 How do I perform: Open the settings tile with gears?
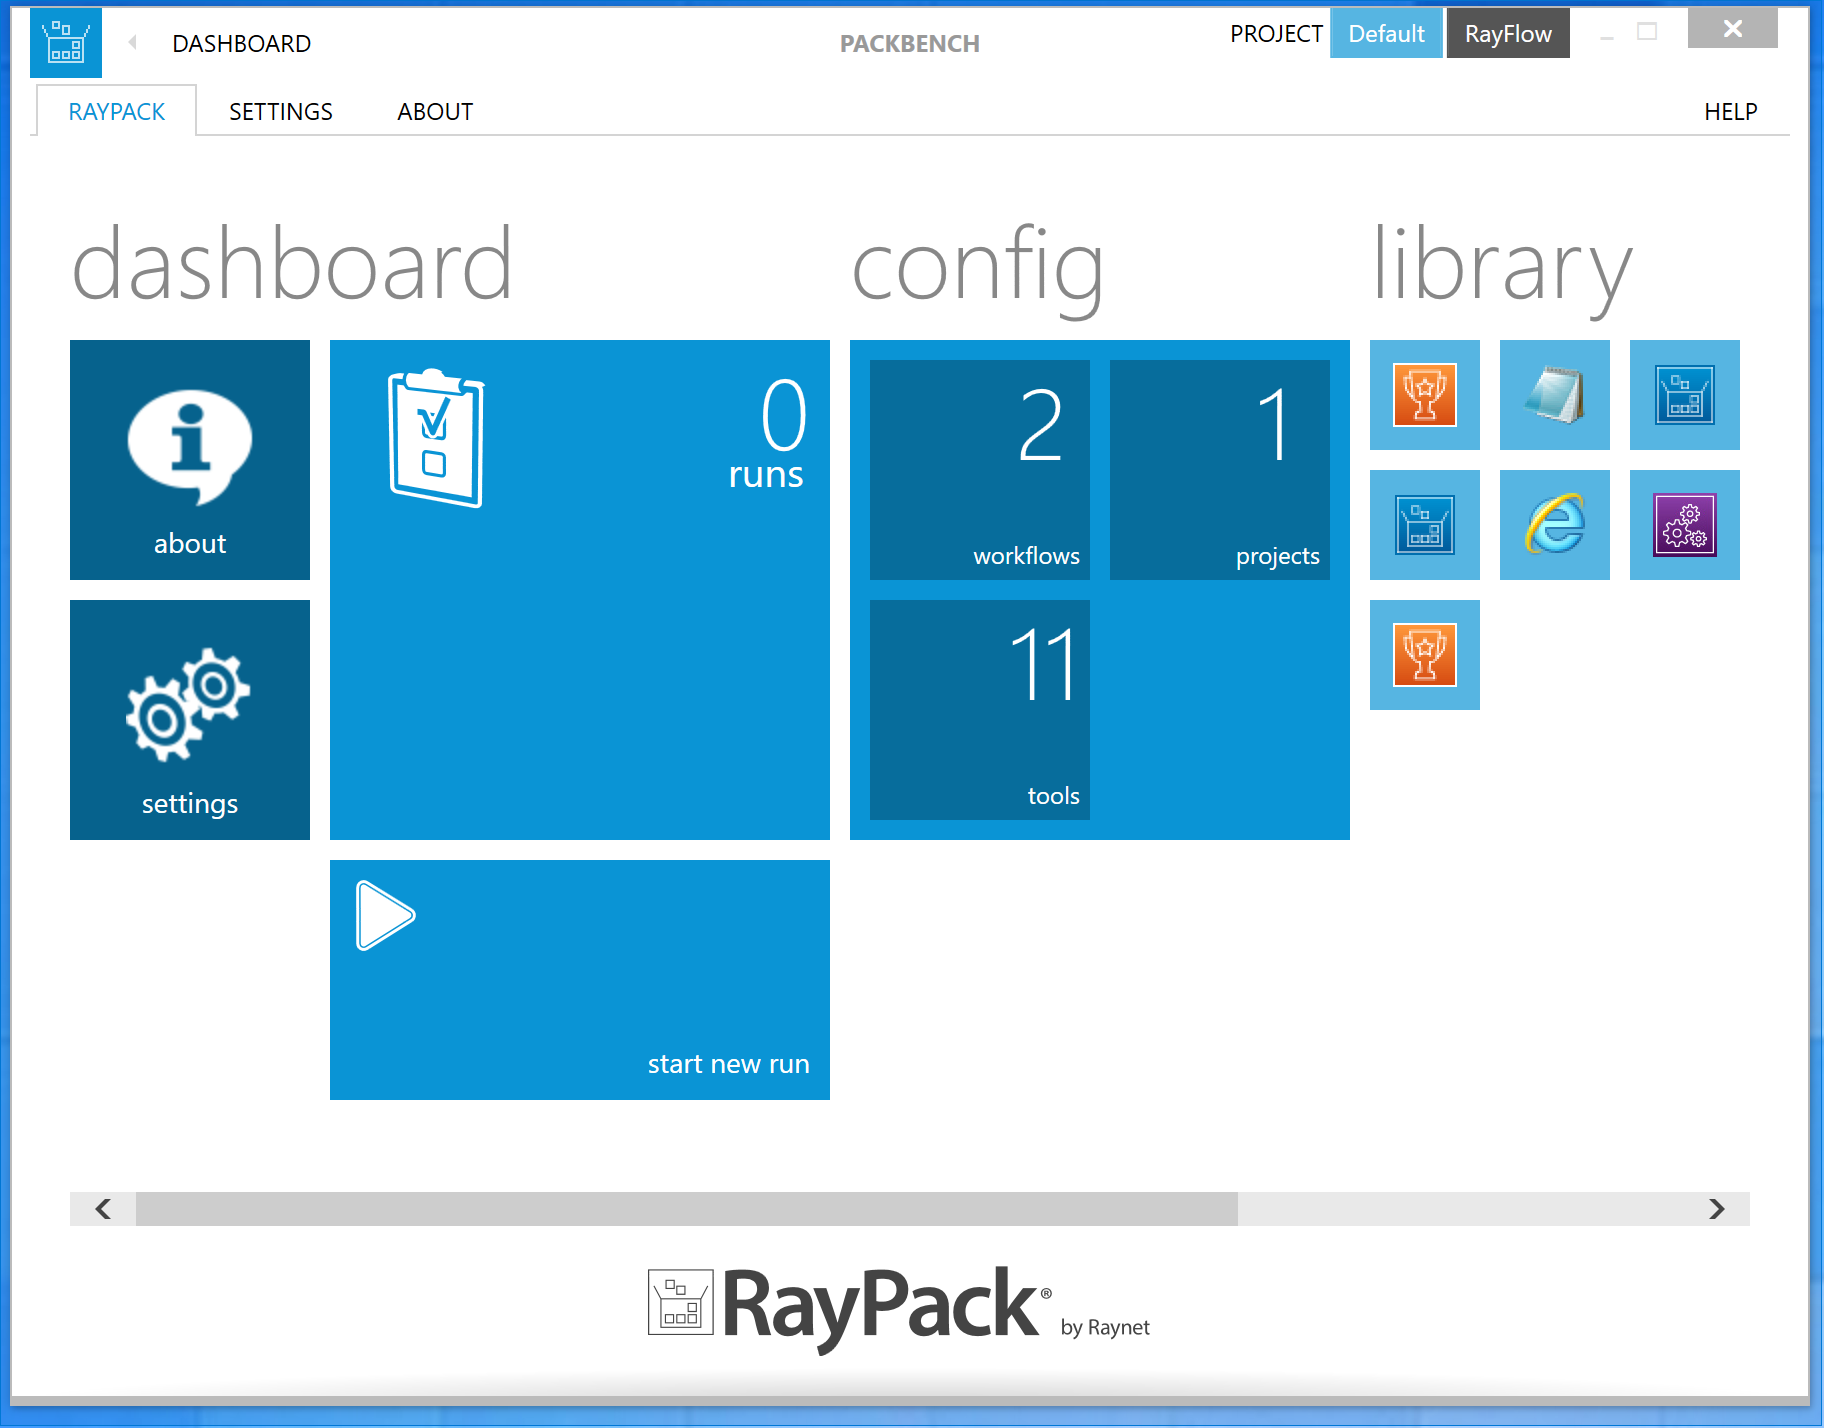(x=190, y=720)
